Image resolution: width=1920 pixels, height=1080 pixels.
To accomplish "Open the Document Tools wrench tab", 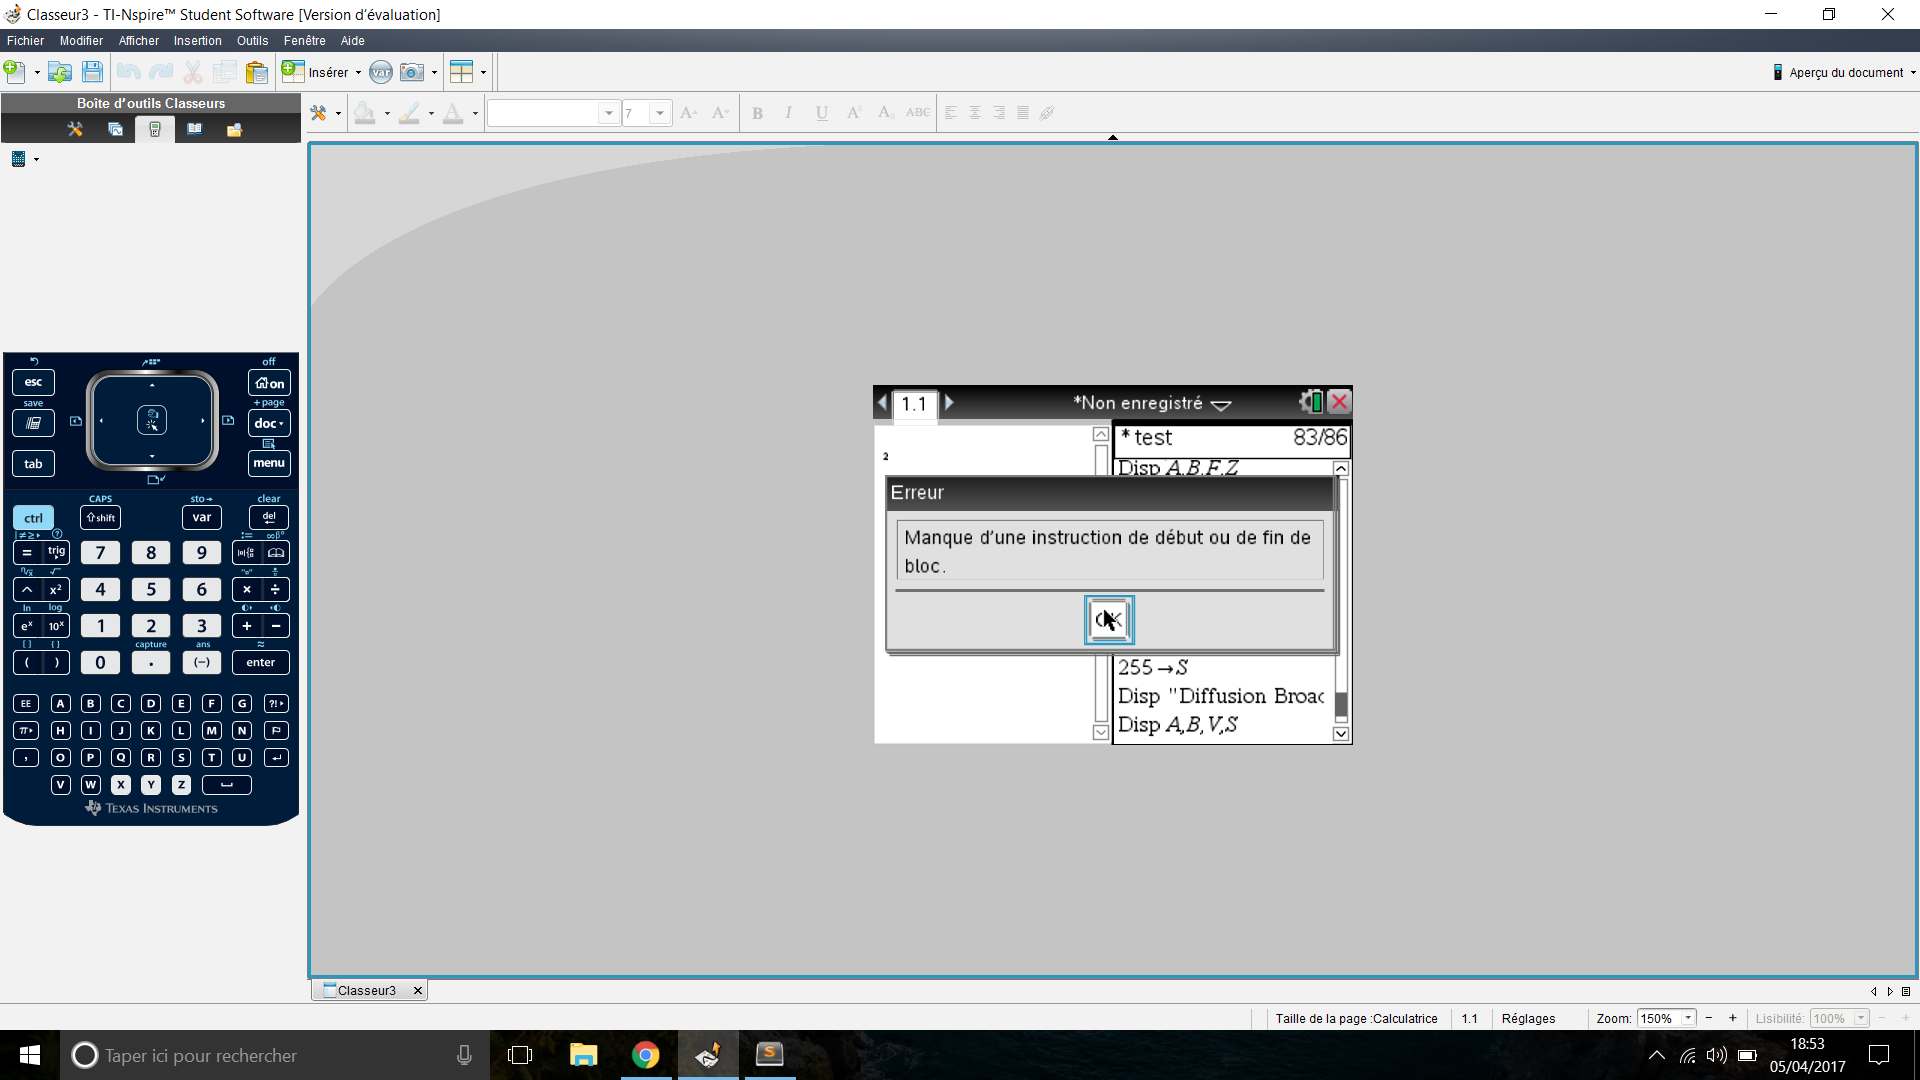I will point(75,129).
